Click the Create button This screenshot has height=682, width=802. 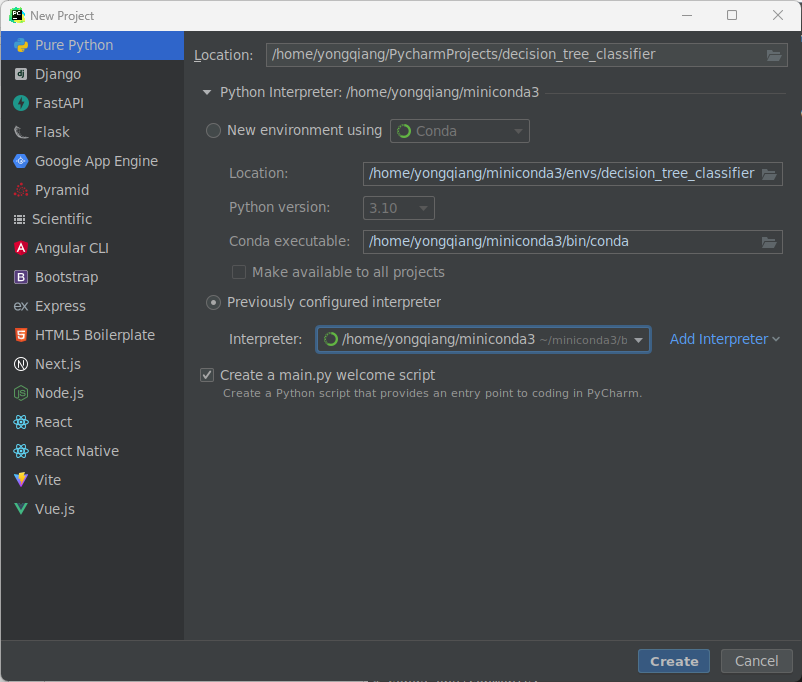click(x=673, y=661)
